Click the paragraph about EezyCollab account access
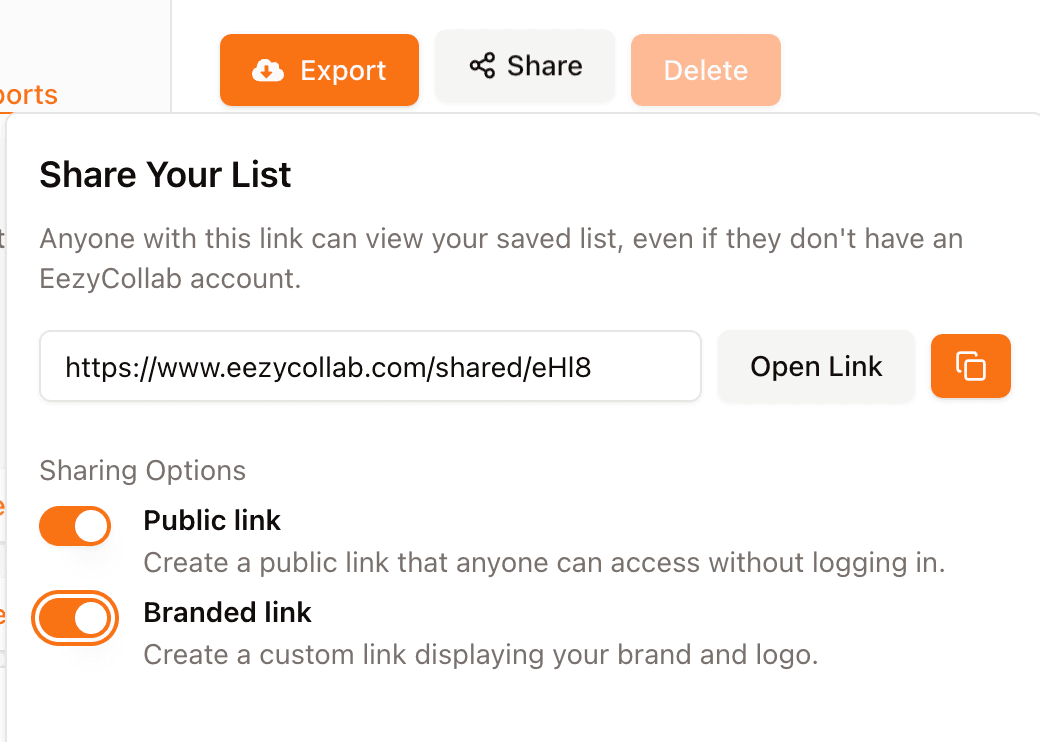 pos(501,259)
